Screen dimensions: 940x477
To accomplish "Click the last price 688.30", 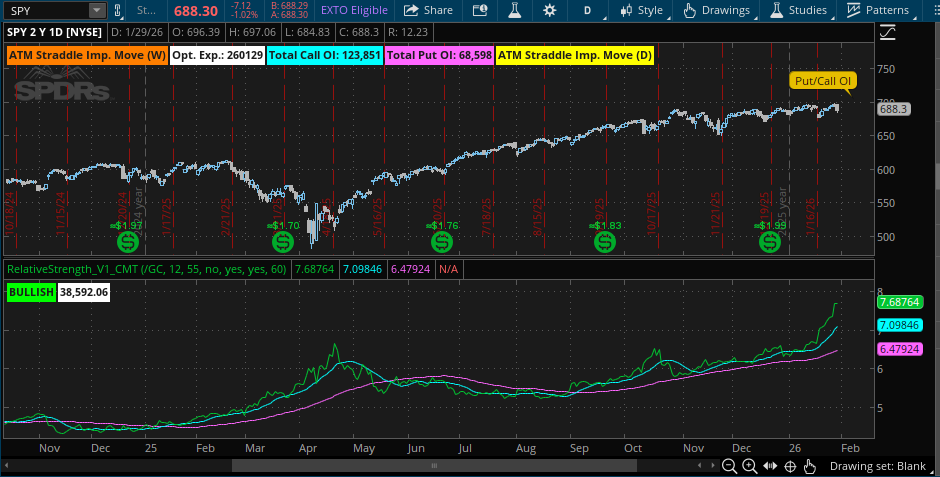I will (x=197, y=11).
